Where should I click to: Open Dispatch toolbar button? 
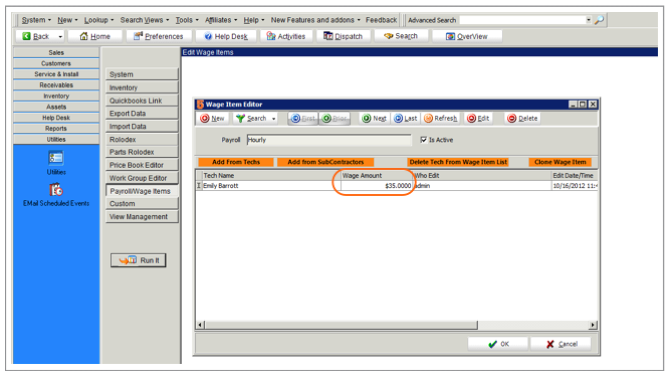pos(343,36)
